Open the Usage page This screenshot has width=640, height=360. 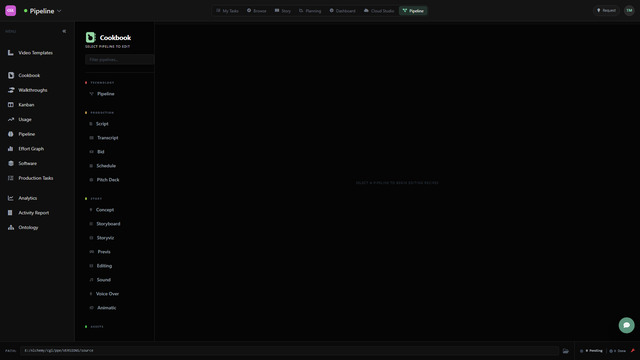pyautogui.click(x=20, y=120)
